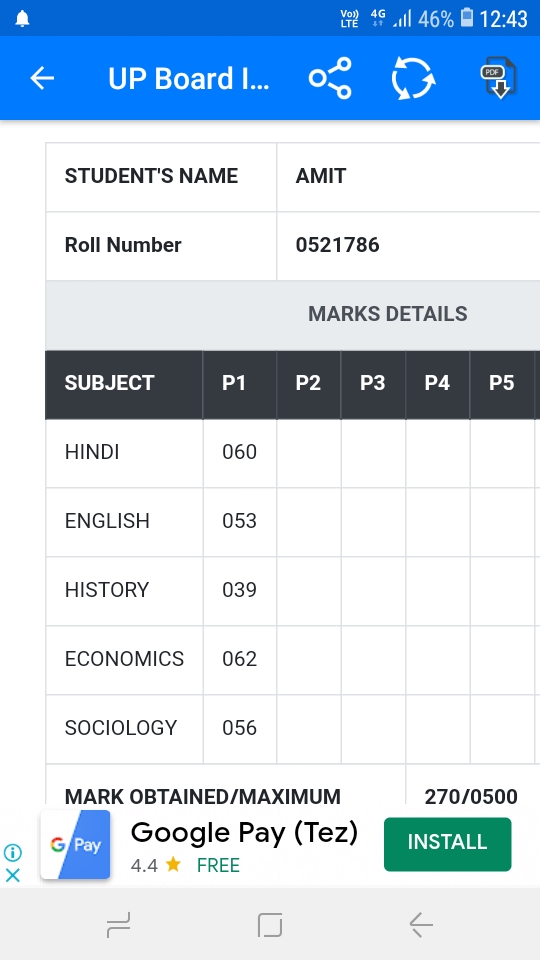This screenshot has width=540, height=960.
Task: Tap the notification bell in status bar
Action: 23,19
